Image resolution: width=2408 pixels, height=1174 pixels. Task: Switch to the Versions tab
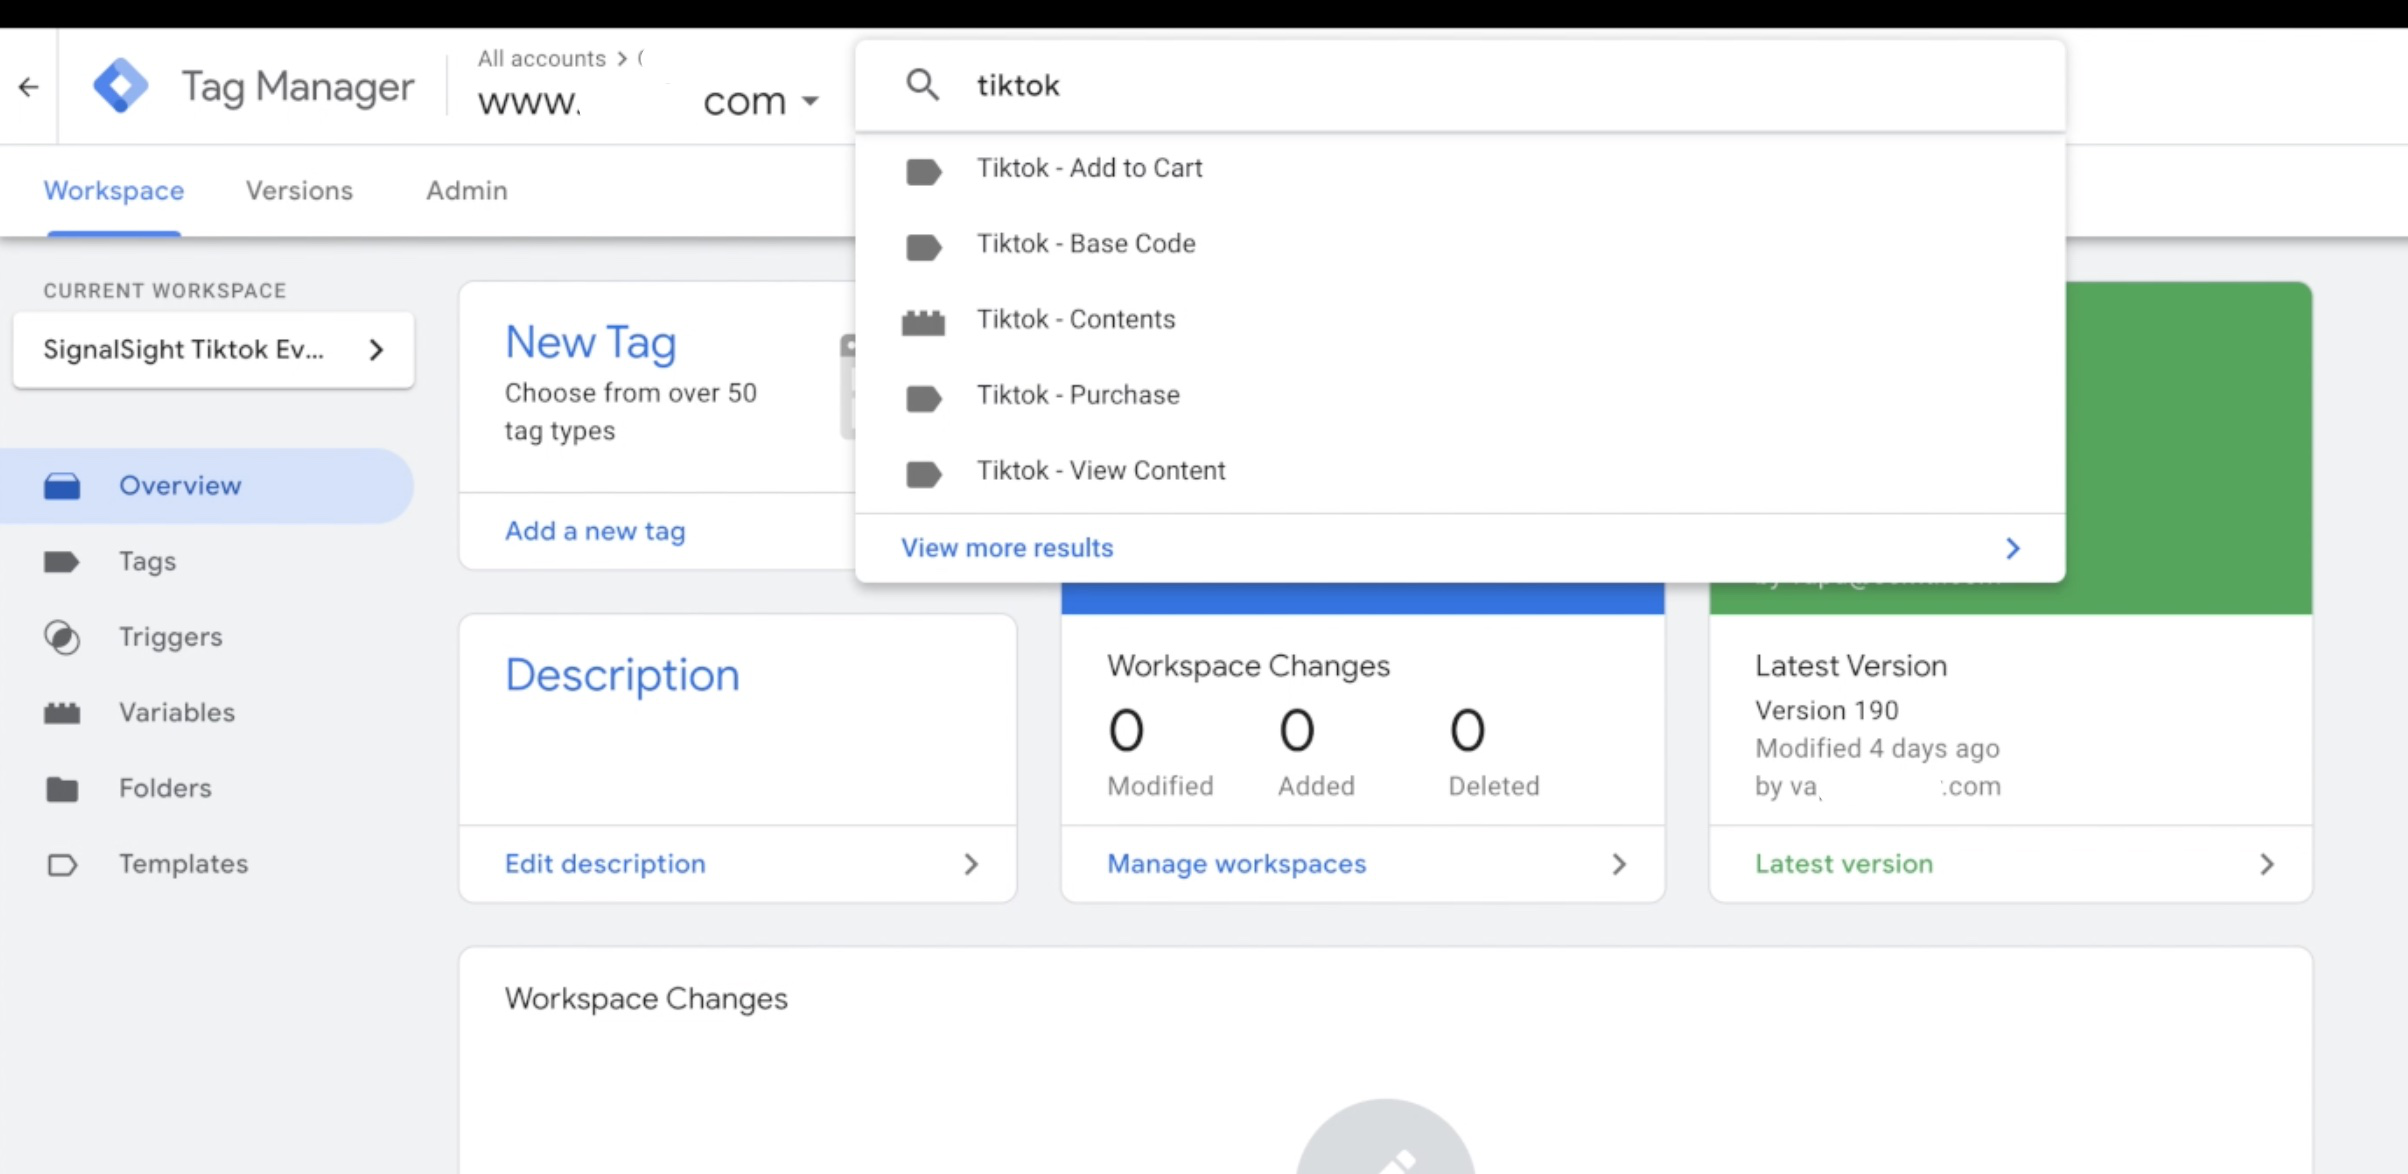299,190
